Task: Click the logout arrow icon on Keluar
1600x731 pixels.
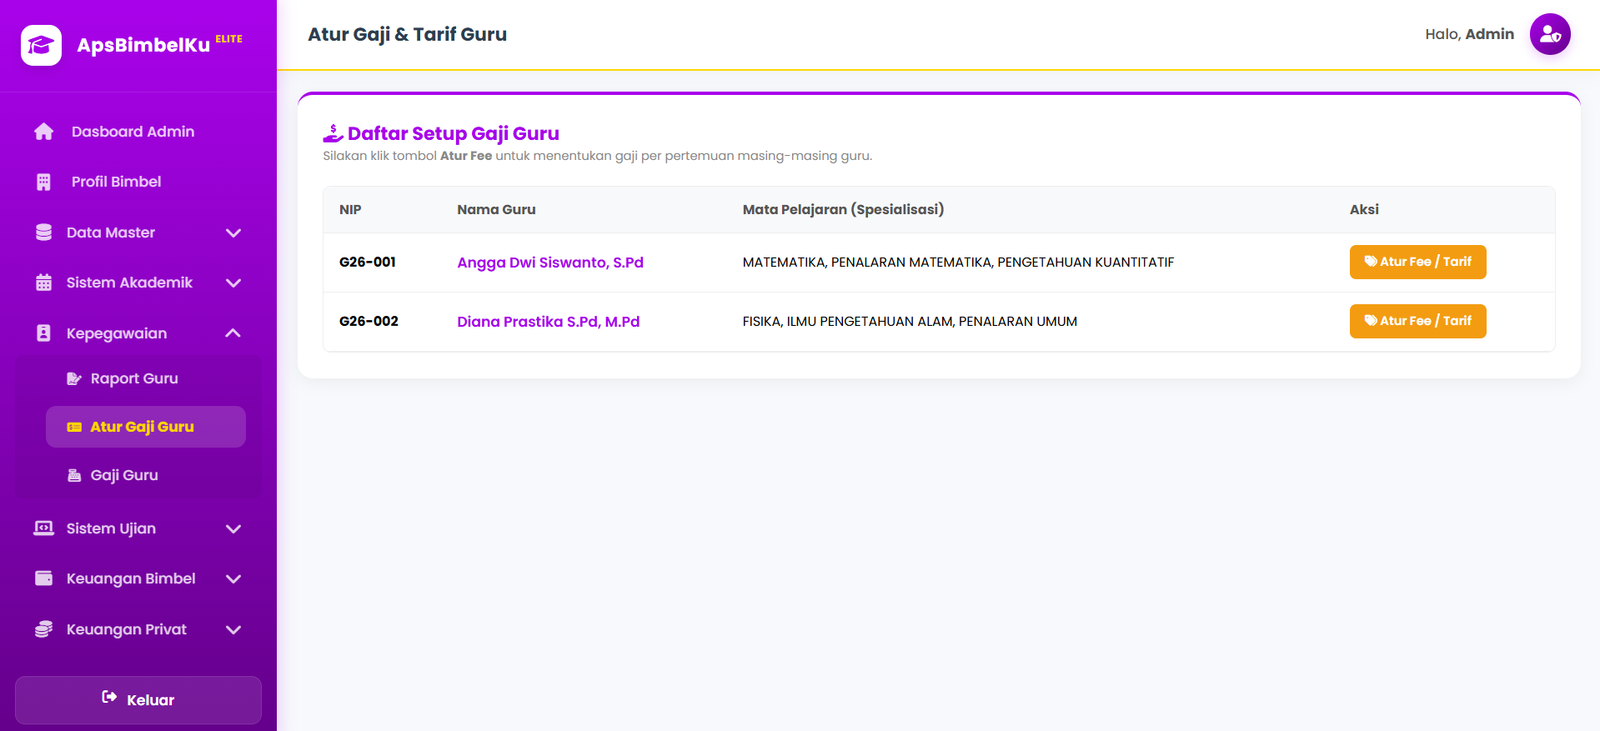Action: pyautogui.click(x=110, y=697)
